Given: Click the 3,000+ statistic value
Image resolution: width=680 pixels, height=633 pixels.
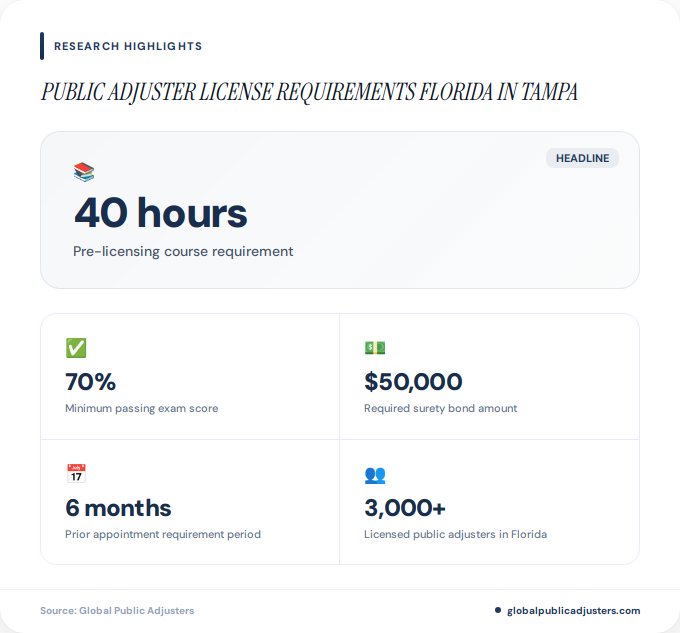Looking at the screenshot, I should 405,508.
